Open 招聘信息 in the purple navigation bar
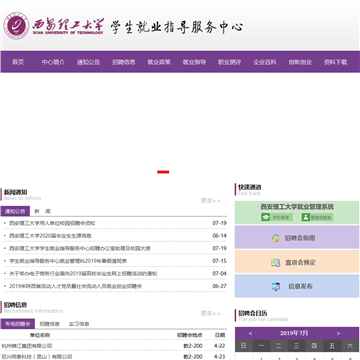 pyautogui.click(x=124, y=62)
